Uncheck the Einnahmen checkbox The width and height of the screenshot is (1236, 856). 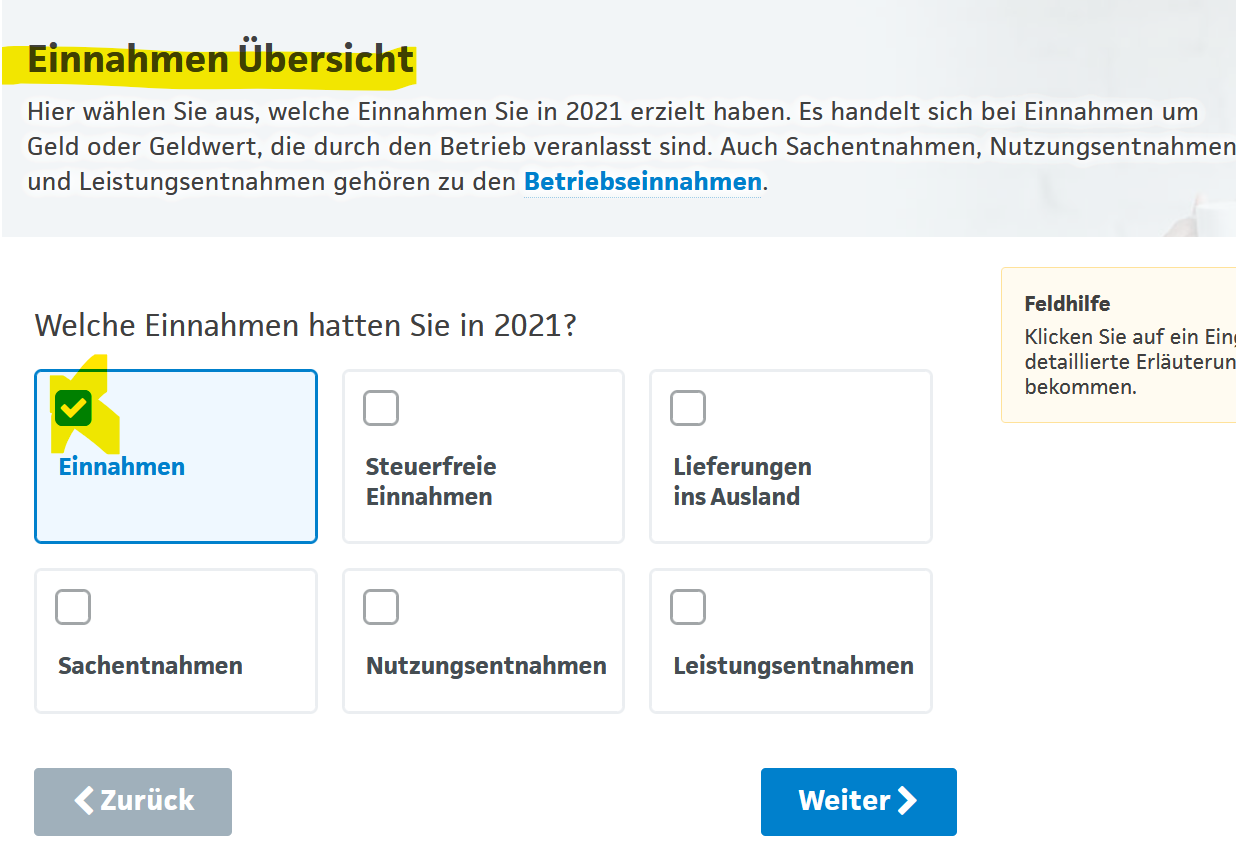click(73, 407)
